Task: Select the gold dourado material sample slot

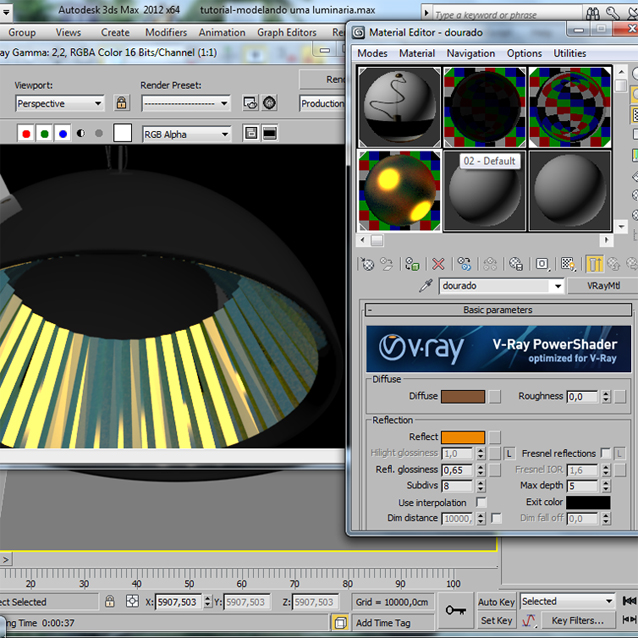Action: coord(399,191)
